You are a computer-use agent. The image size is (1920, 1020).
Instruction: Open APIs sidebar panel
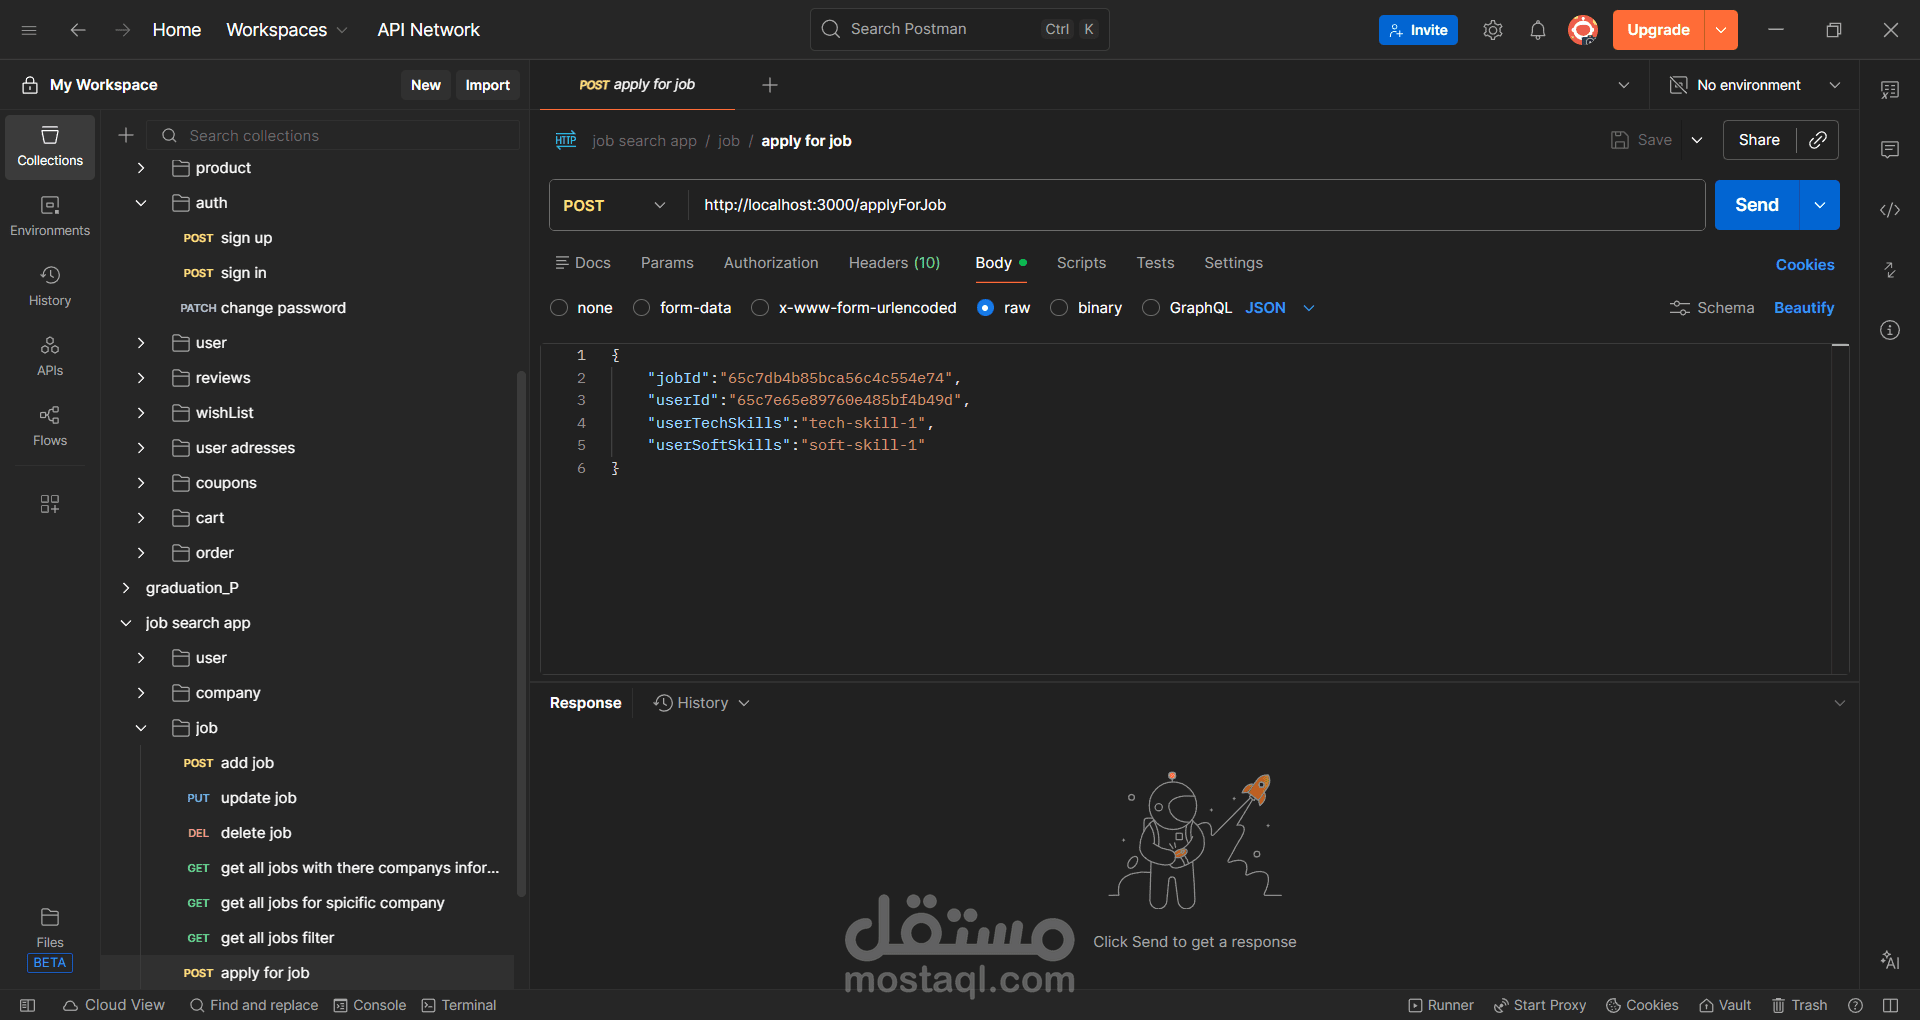(50, 357)
